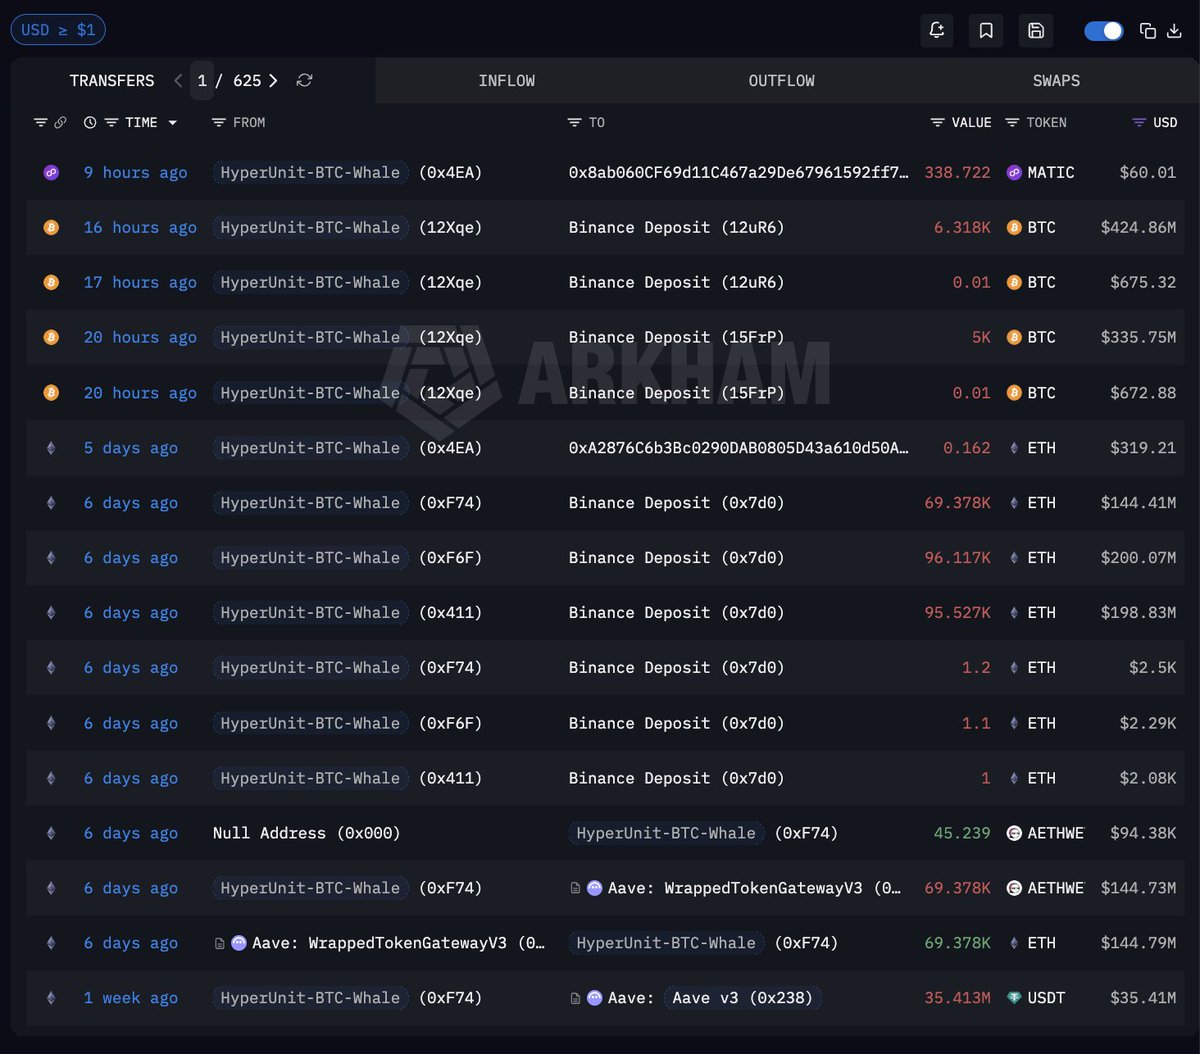This screenshot has height=1054, width=1200.
Task: Open Binance Deposit (15FrP) 5K BTC recipient
Action: pos(676,337)
